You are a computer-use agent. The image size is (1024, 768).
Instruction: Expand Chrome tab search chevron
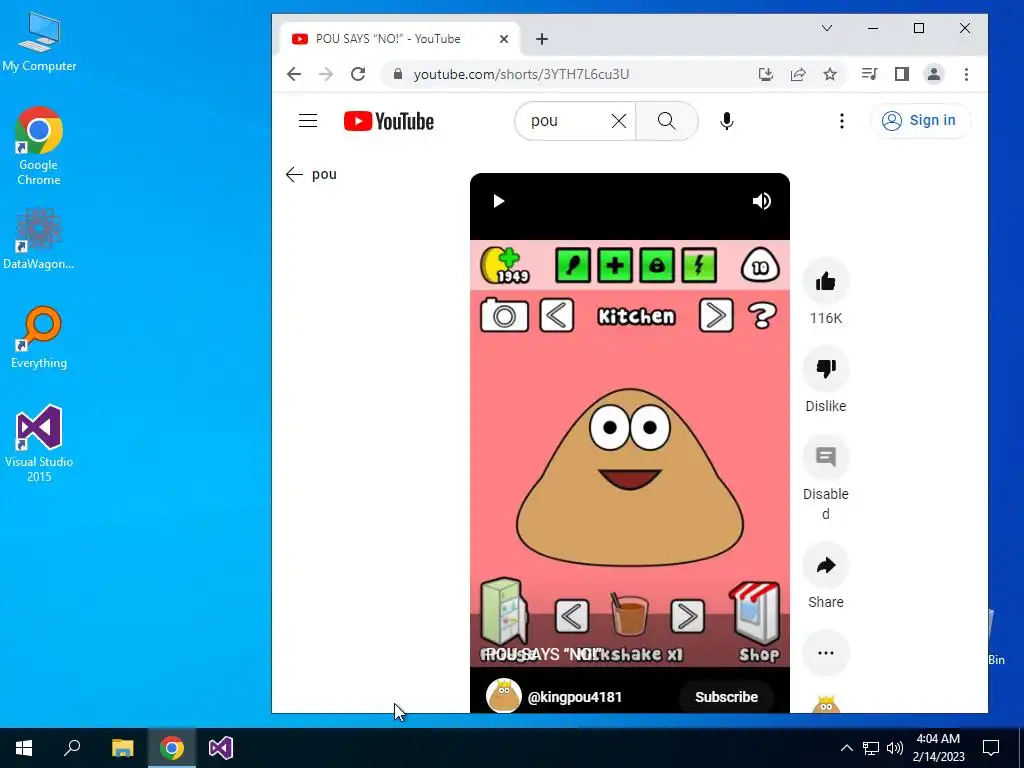(x=827, y=28)
